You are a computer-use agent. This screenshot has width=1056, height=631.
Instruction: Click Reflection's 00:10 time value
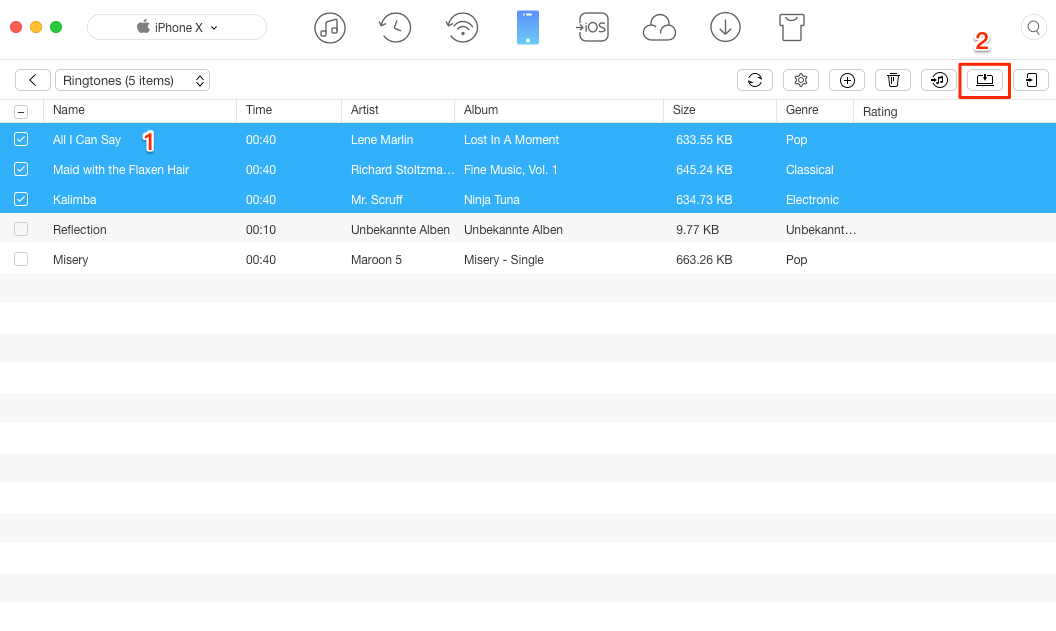(x=261, y=230)
